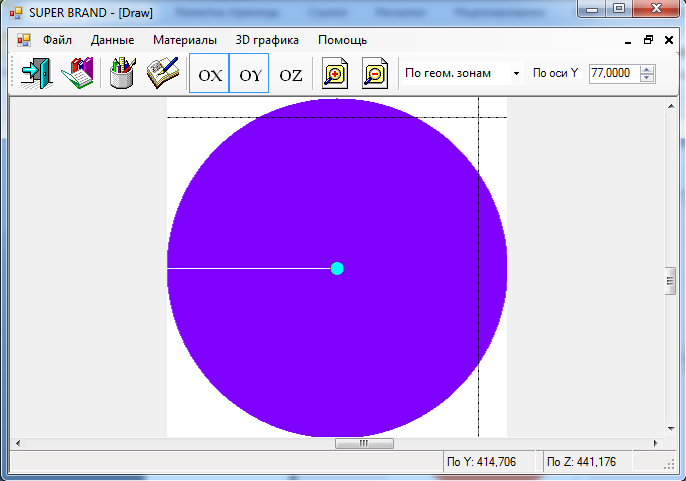Restore the inner Draw child window
Viewport: 686px width, 481px height.
click(648, 40)
